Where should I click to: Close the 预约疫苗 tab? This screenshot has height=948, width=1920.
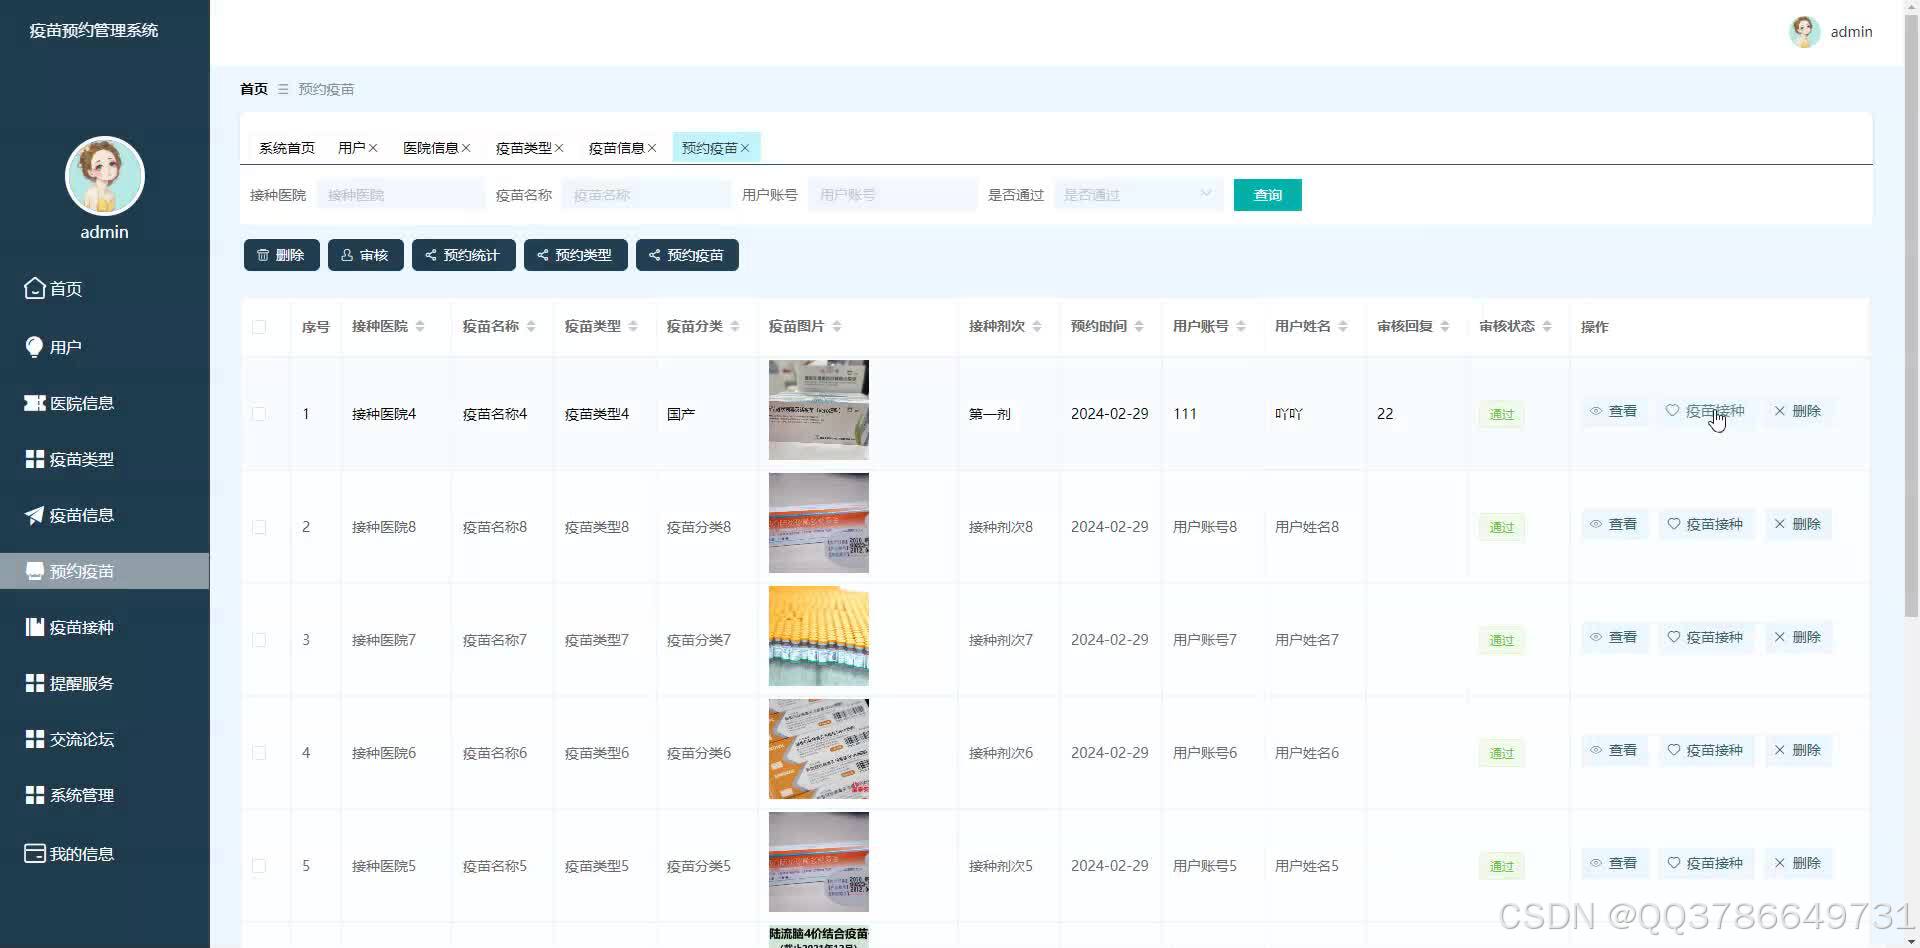(x=745, y=148)
